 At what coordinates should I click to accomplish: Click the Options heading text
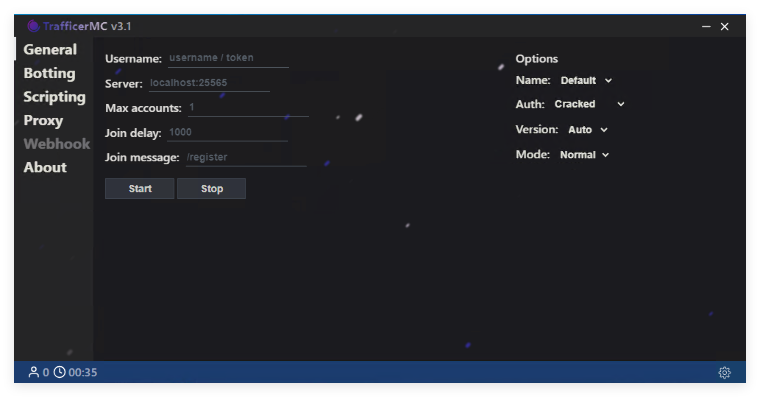point(537,59)
